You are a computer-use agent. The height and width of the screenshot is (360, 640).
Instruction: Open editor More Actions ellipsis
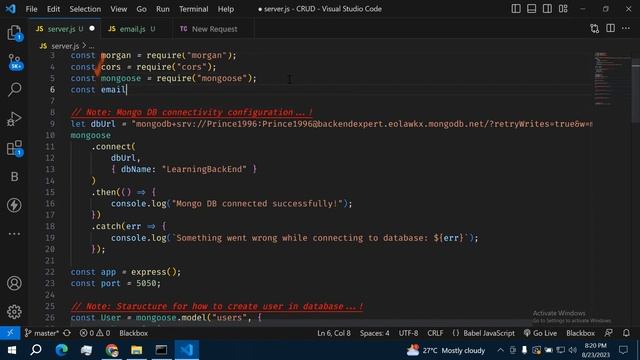626,28
